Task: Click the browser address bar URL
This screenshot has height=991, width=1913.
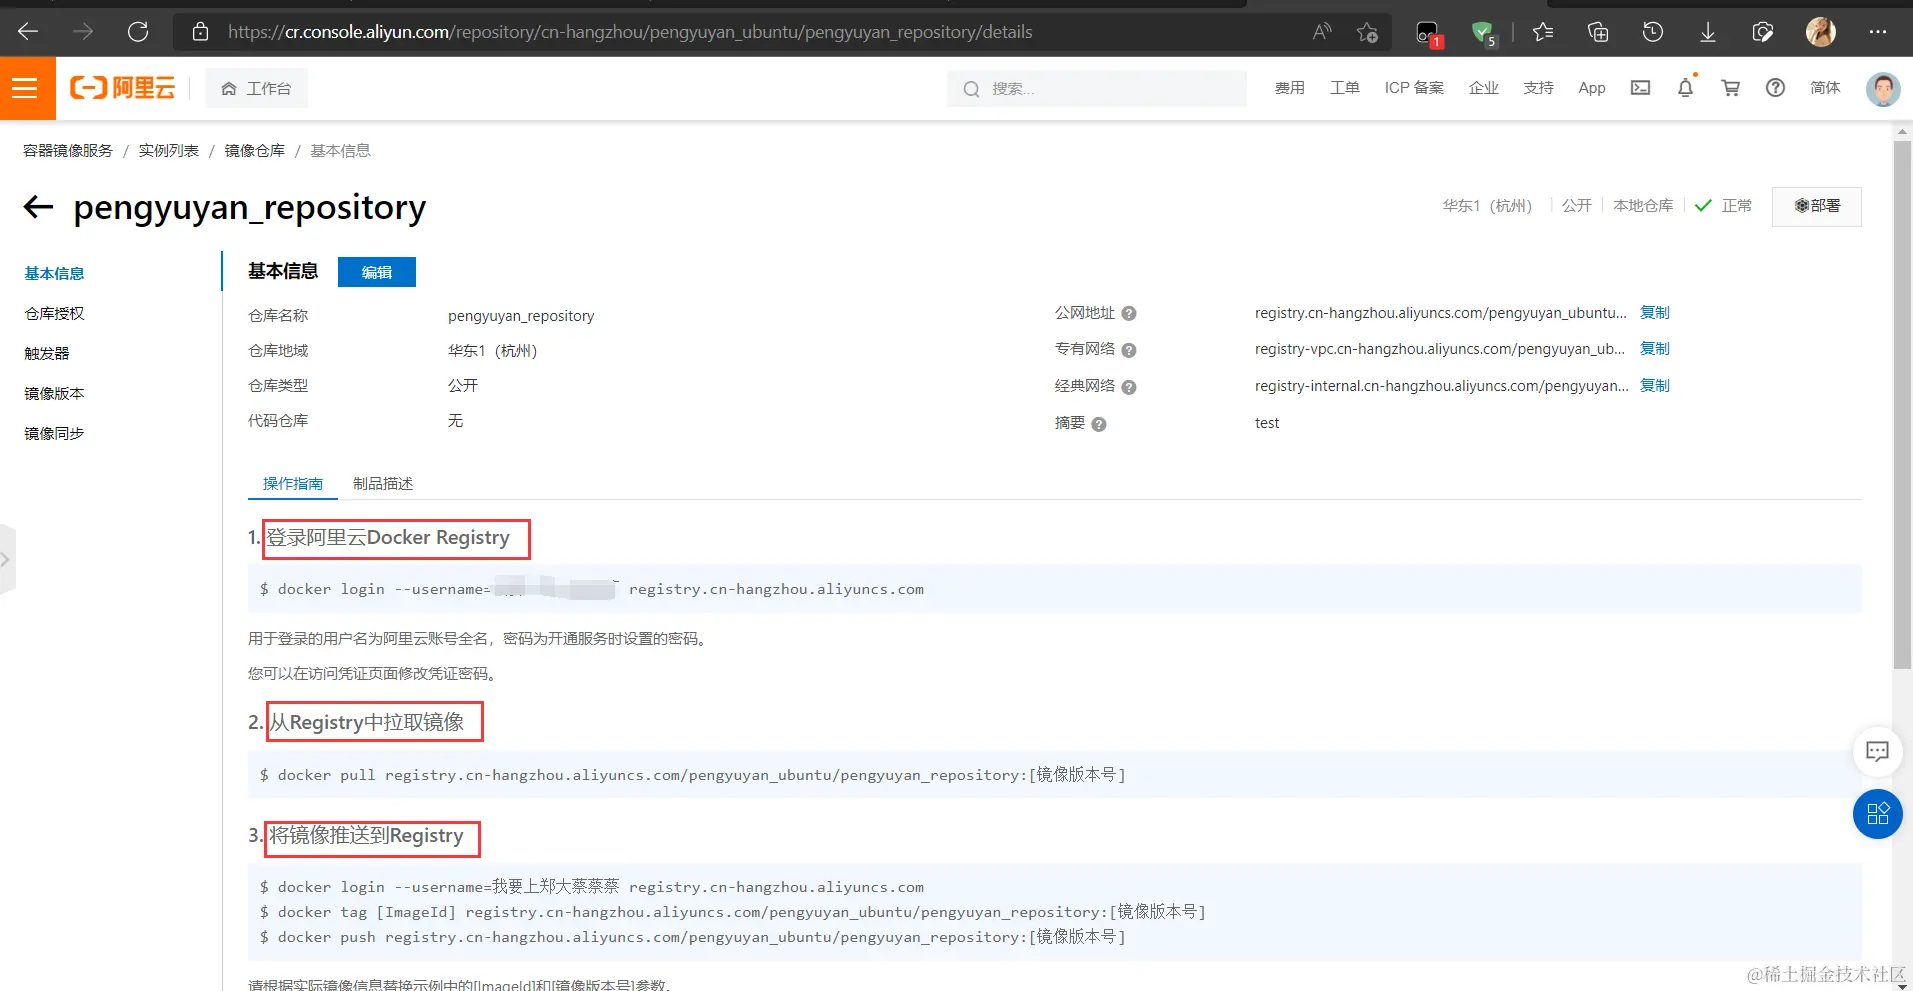Action: tap(630, 32)
